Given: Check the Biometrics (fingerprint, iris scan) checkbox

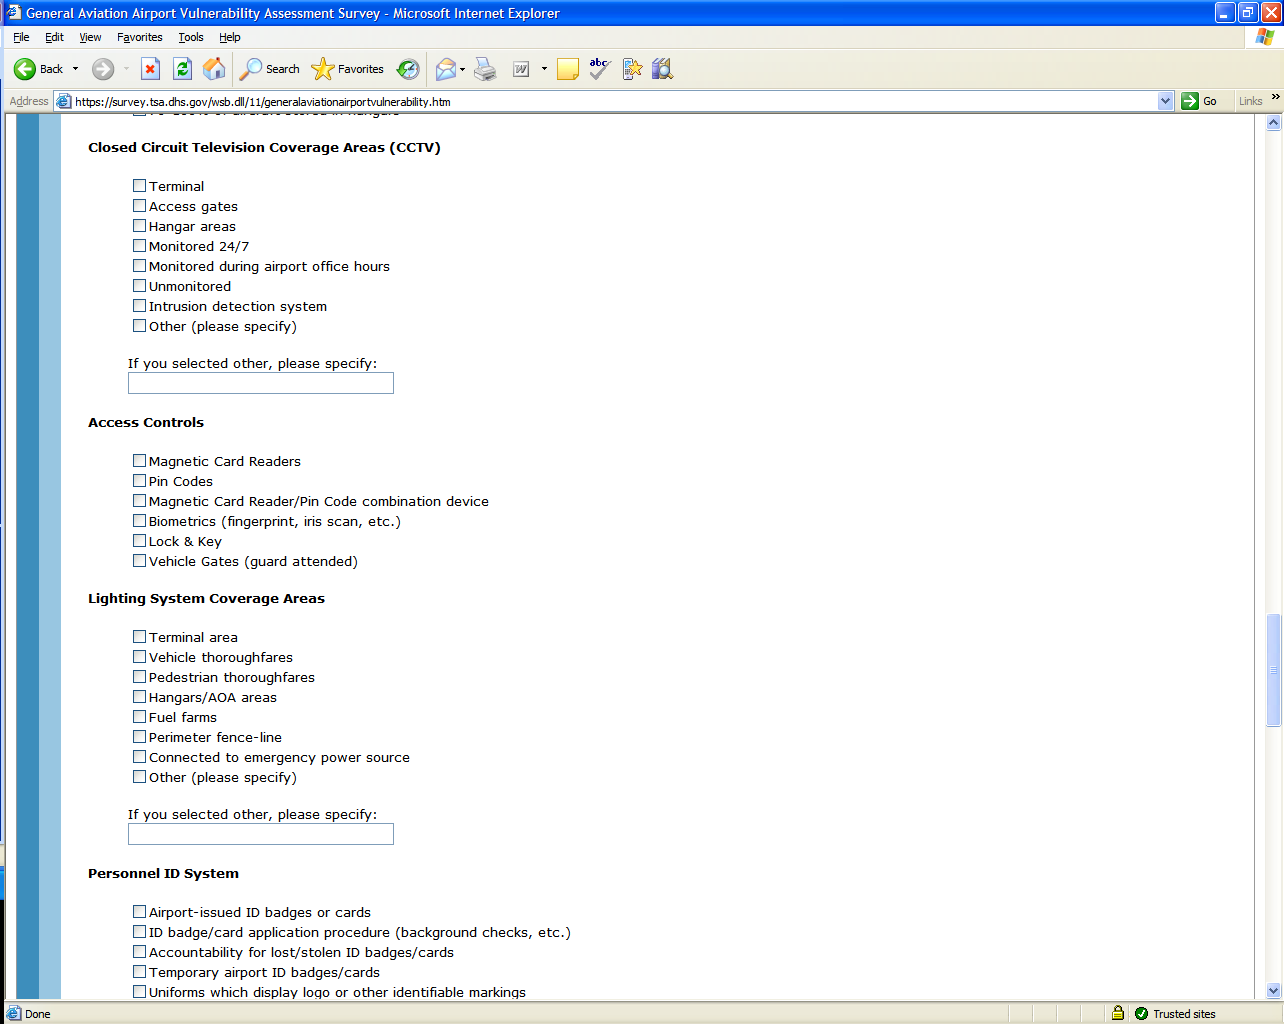Looking at the screenshot, I should (140, 521).
